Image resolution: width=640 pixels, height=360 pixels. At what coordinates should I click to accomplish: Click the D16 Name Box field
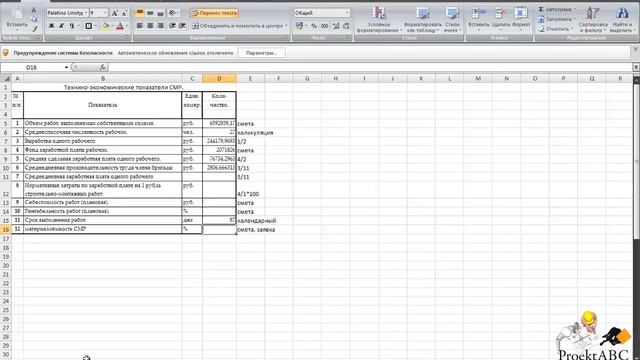32,67
